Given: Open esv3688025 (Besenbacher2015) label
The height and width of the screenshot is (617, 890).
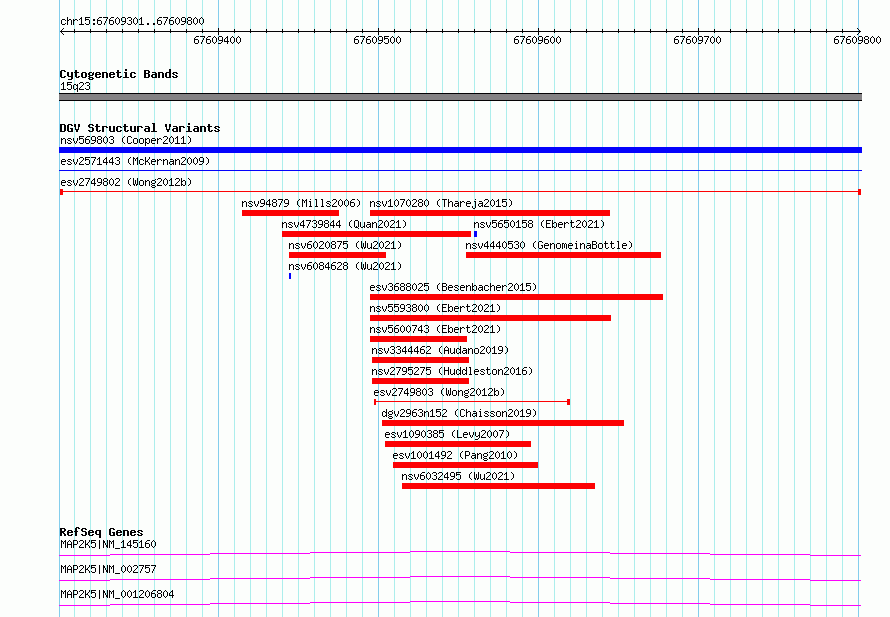Looking at the screenshot, I should pos(453,287).
